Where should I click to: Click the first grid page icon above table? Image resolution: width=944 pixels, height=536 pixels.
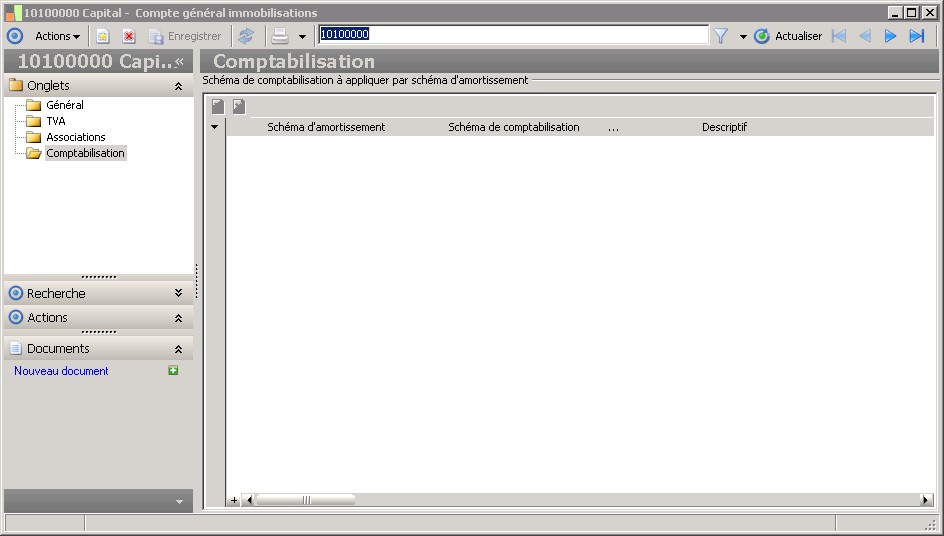[218, 107]
